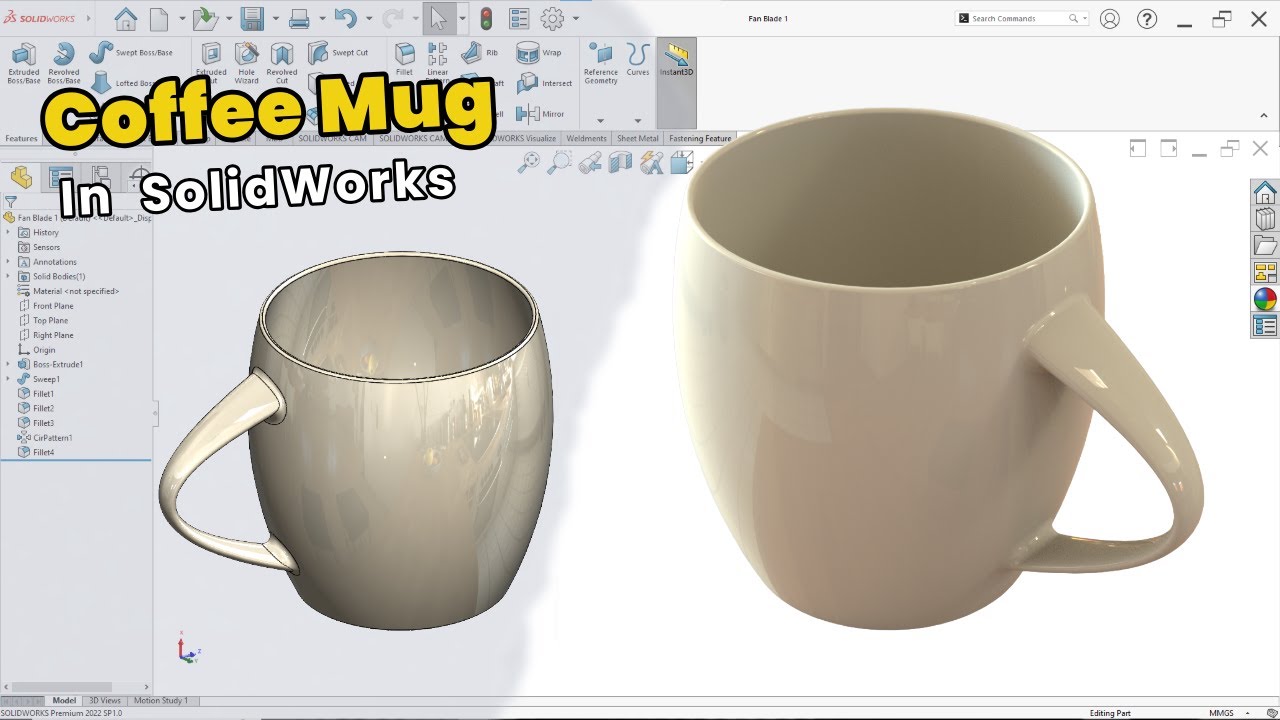Expand the SOLIDWORKS logo menu arrow
Viewport: 1280px width, 720px height.
pos(87,18)
